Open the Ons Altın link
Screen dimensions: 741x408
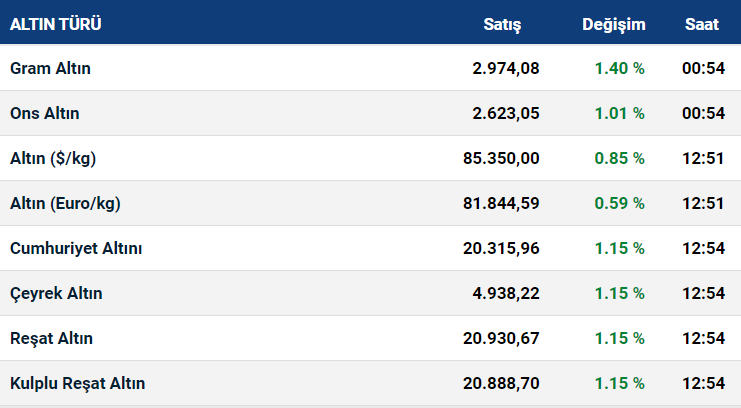[x=44, y=113]
